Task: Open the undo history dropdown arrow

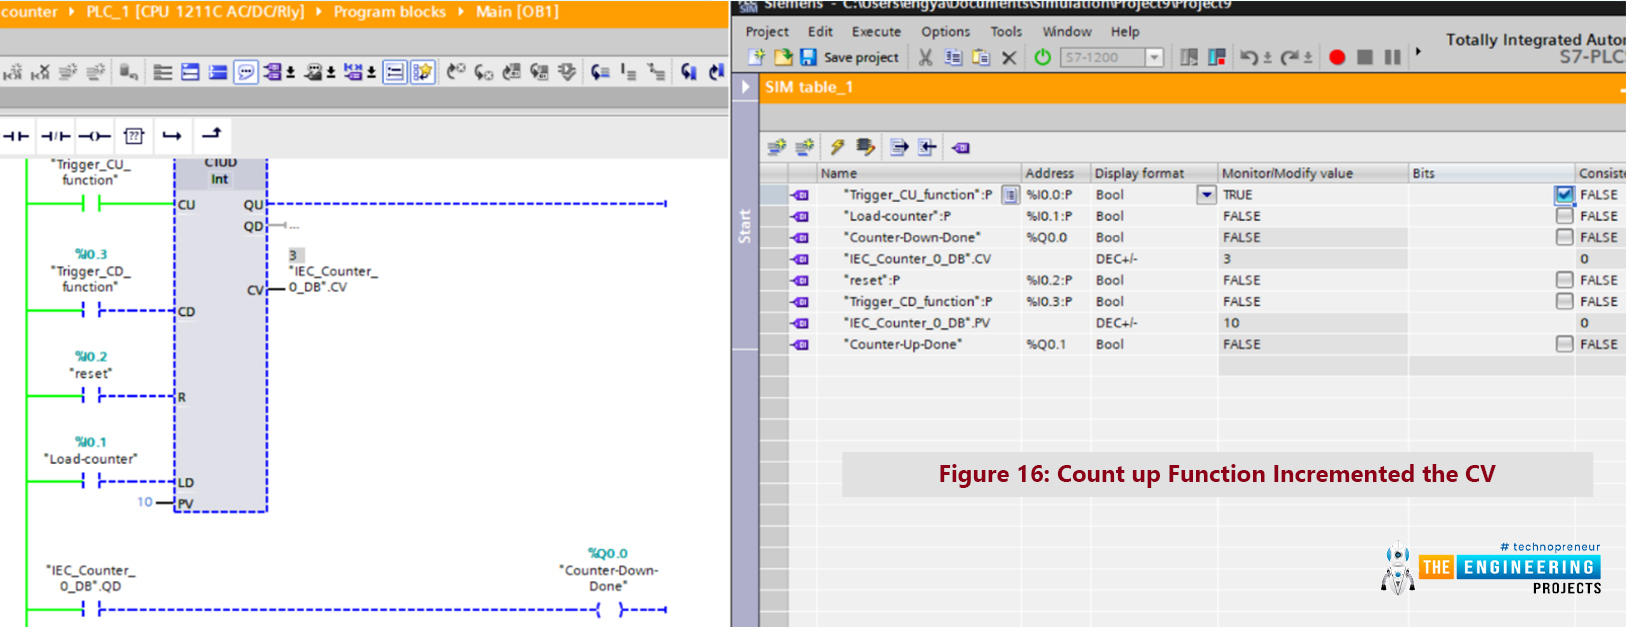Action: (1267, 58)
